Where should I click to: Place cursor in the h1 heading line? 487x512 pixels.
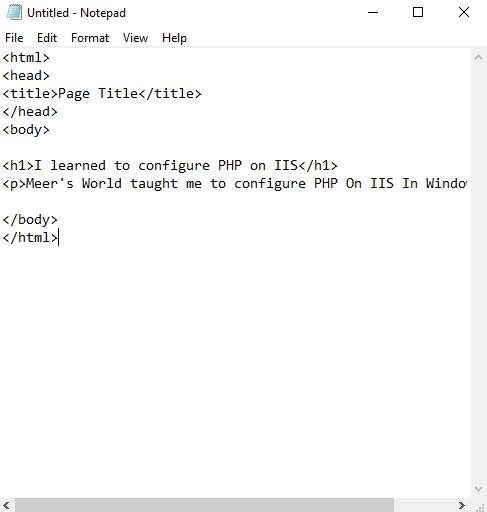click(170, 166)
